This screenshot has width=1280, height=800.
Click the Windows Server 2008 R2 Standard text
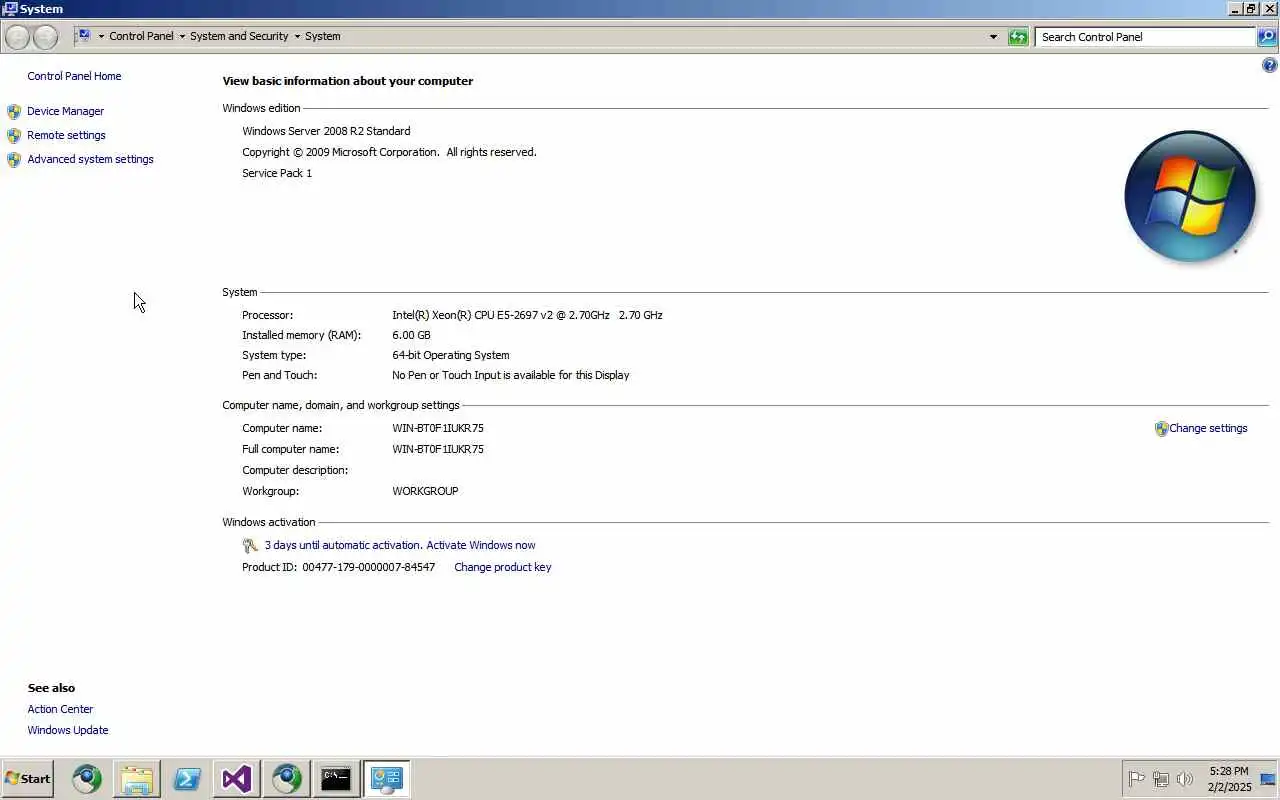pos(326,131)
